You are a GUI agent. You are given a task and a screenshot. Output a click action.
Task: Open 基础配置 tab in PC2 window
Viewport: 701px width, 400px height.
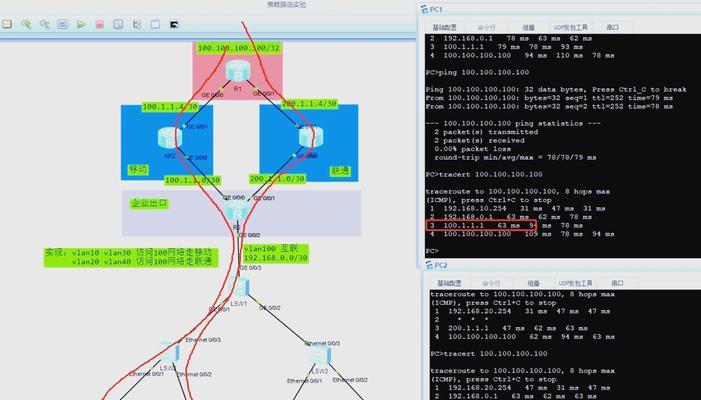pyautogui.click(x=449, y=283)
